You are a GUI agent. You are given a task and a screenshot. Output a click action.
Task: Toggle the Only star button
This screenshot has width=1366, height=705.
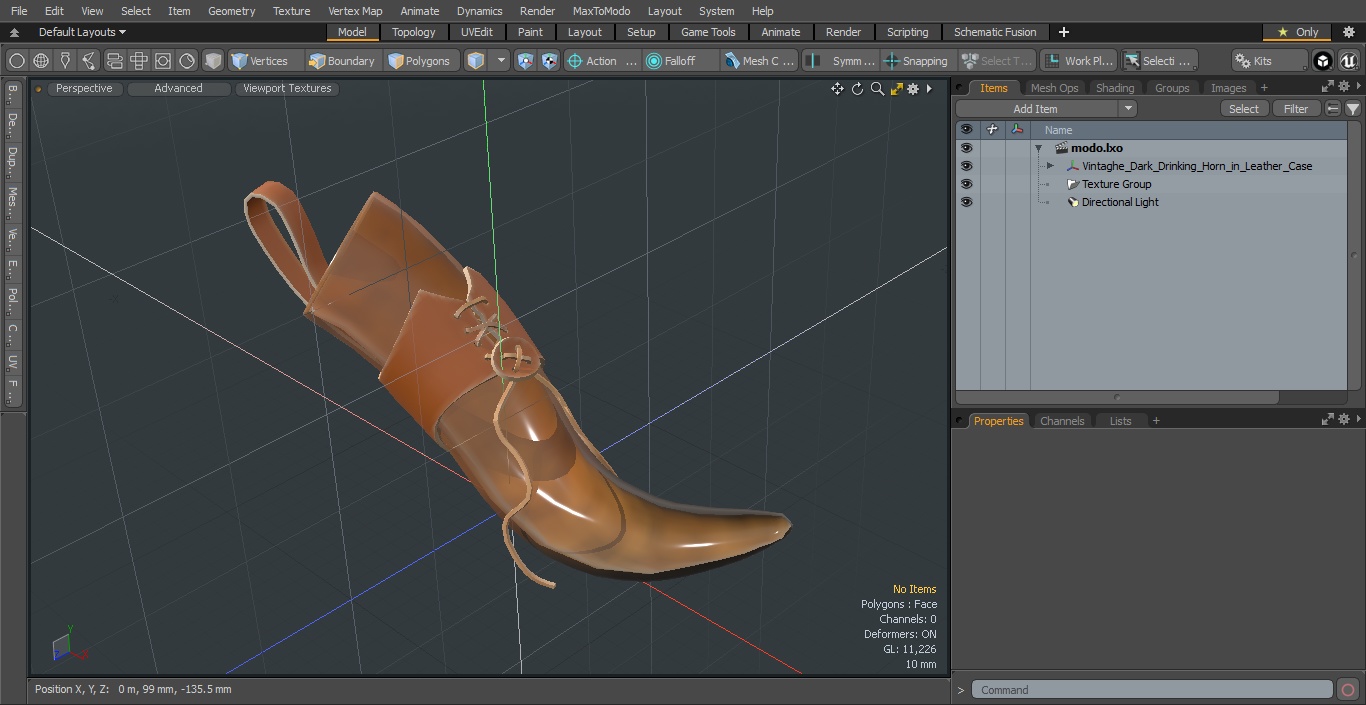1297,32
